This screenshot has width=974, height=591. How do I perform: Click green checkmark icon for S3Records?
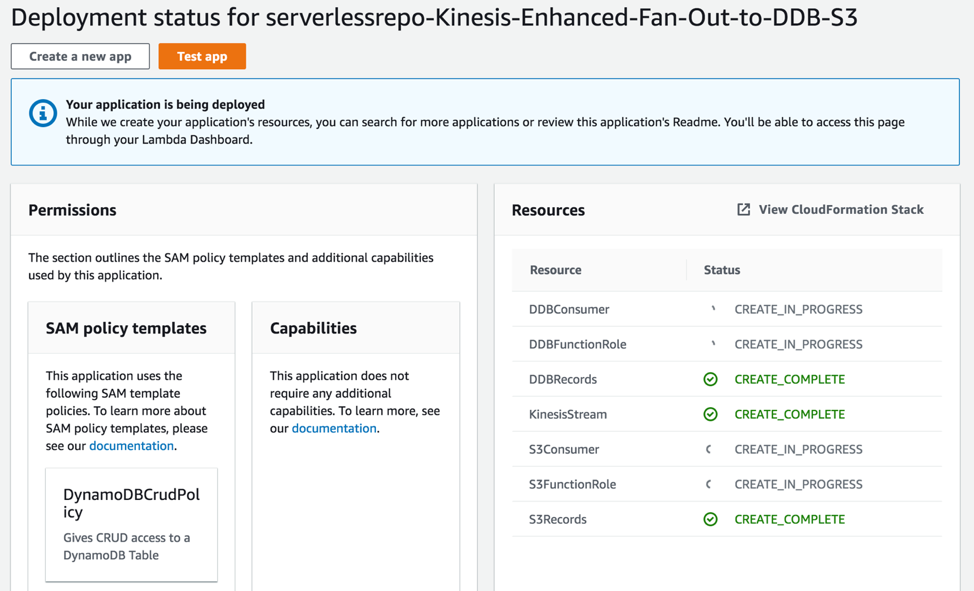tap(710, 519)
